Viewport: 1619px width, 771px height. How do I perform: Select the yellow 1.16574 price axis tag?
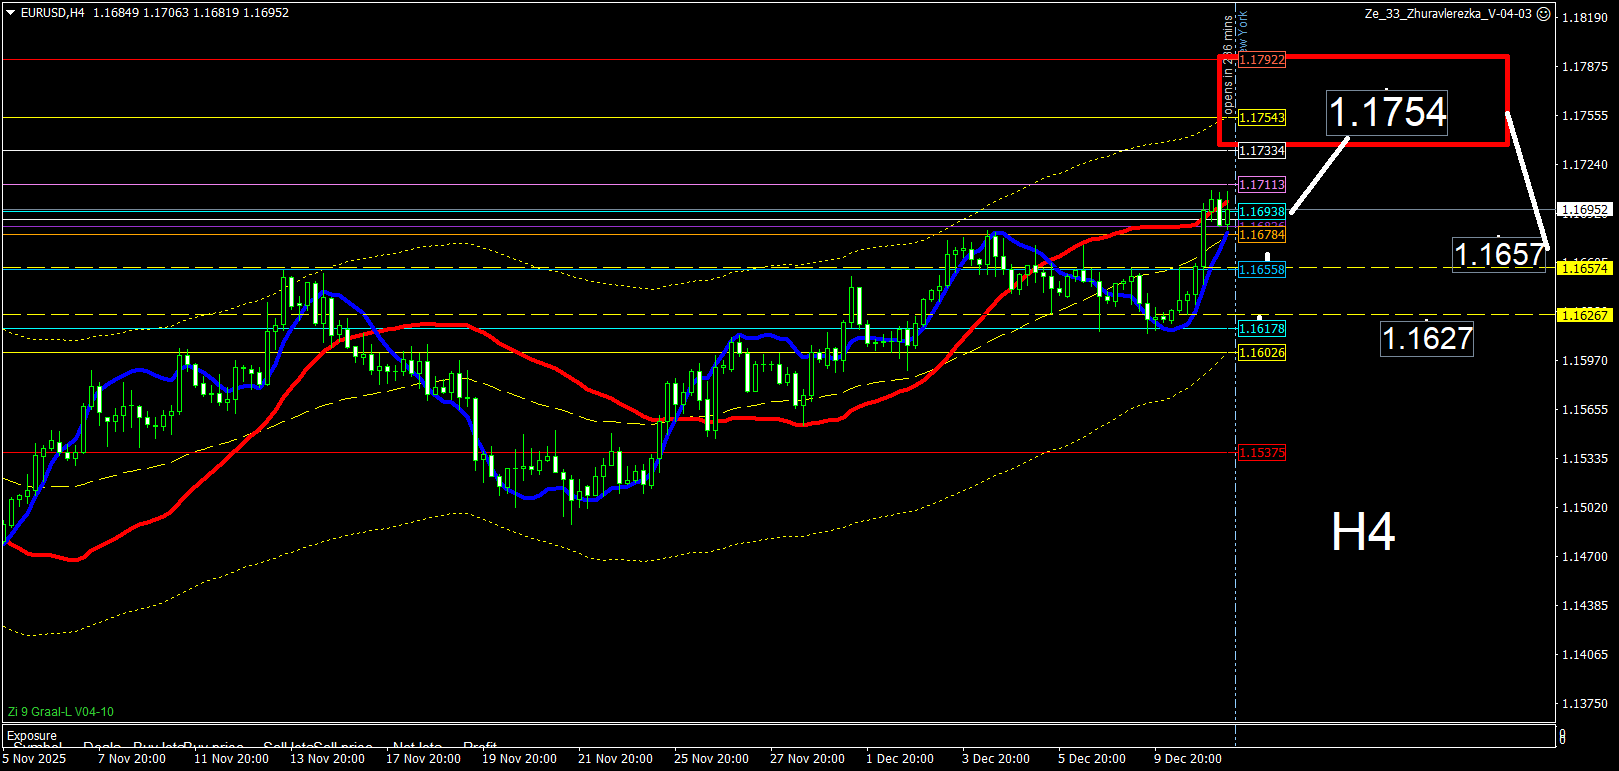pos(1585,268)
